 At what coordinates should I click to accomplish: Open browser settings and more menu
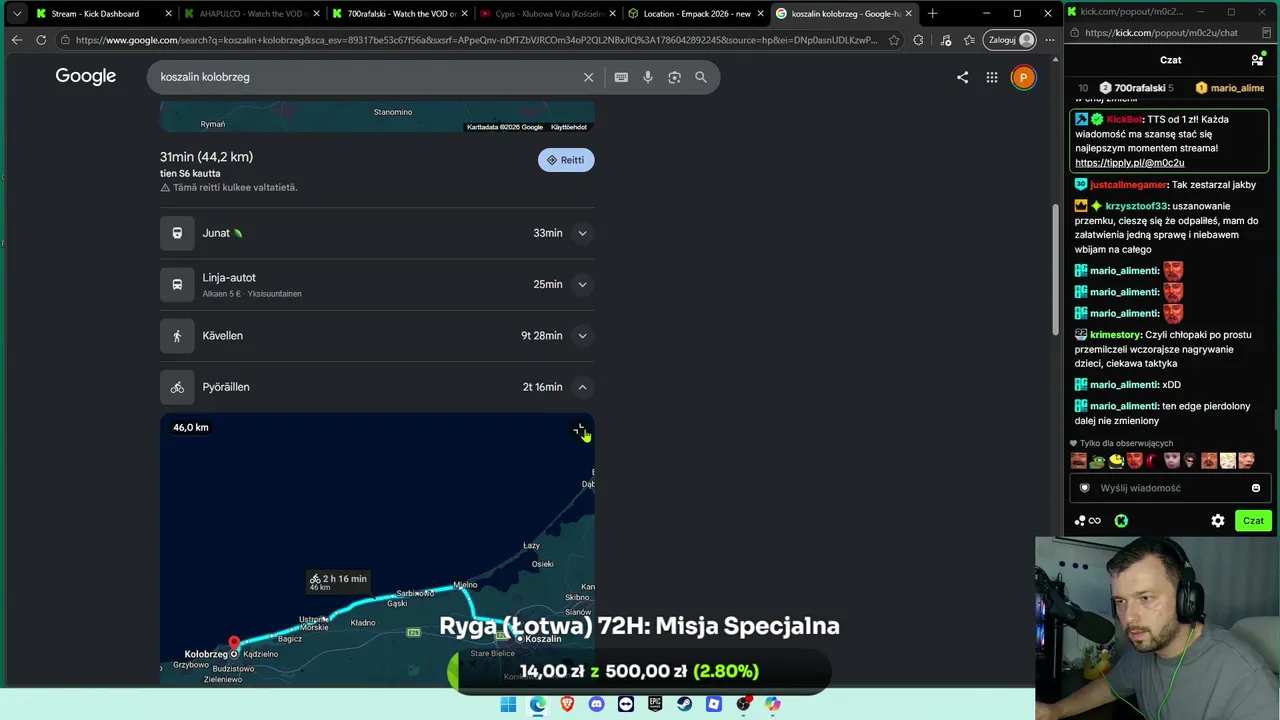pos(1048,40)
